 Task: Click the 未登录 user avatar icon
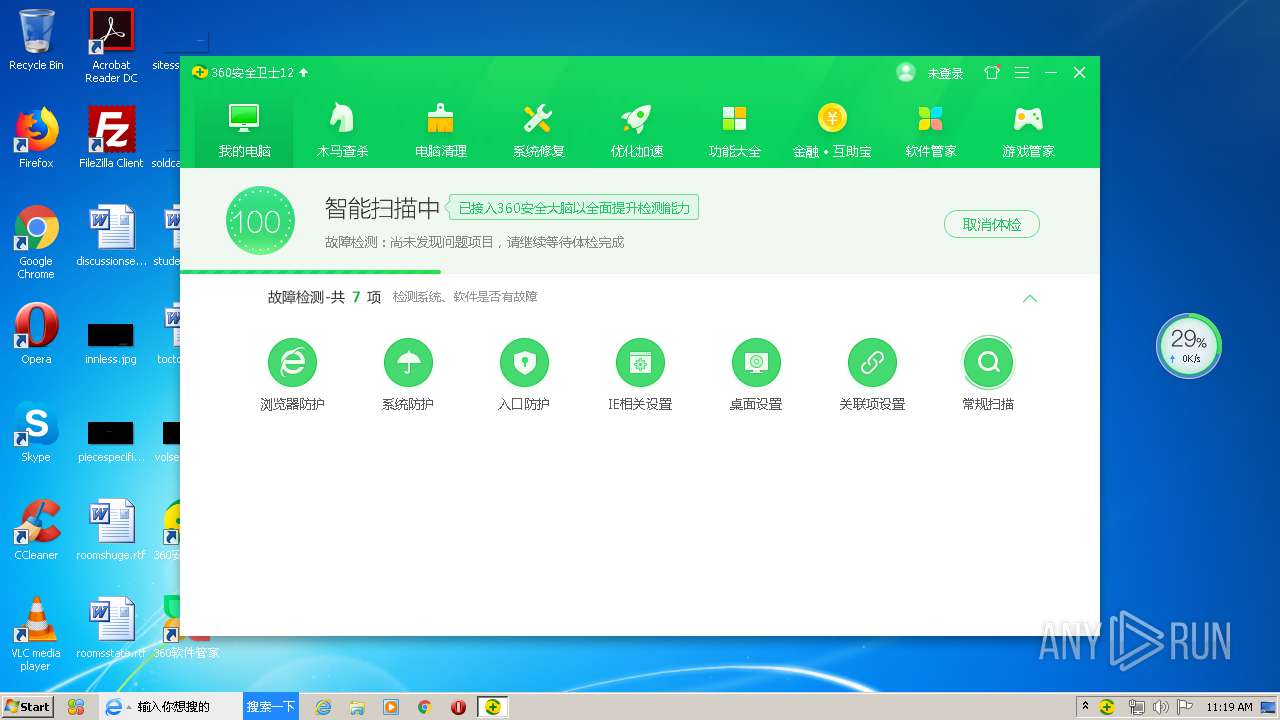coord(906,72)
